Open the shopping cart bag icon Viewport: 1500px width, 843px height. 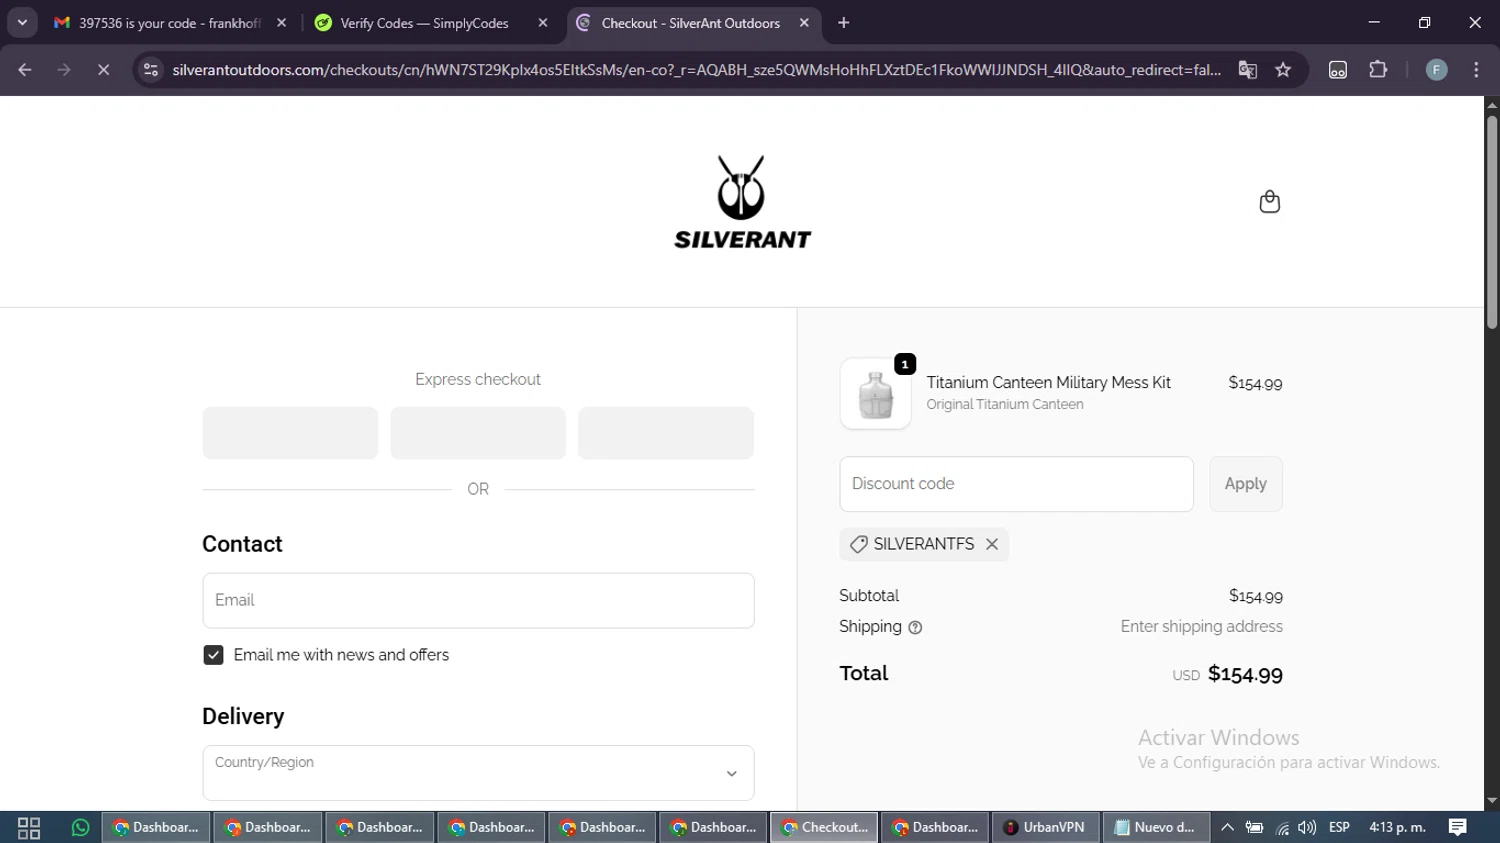pyautogui.click(x=1269, y=202)
